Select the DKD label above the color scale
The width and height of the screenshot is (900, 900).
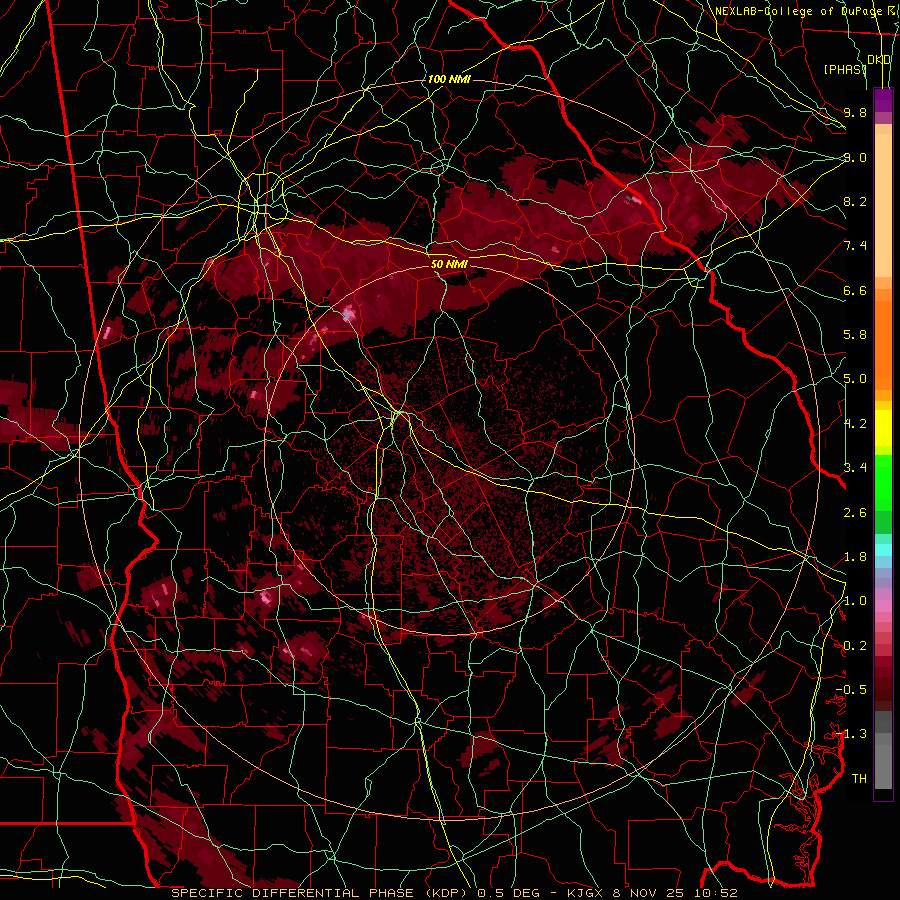[x=879, y=60]
